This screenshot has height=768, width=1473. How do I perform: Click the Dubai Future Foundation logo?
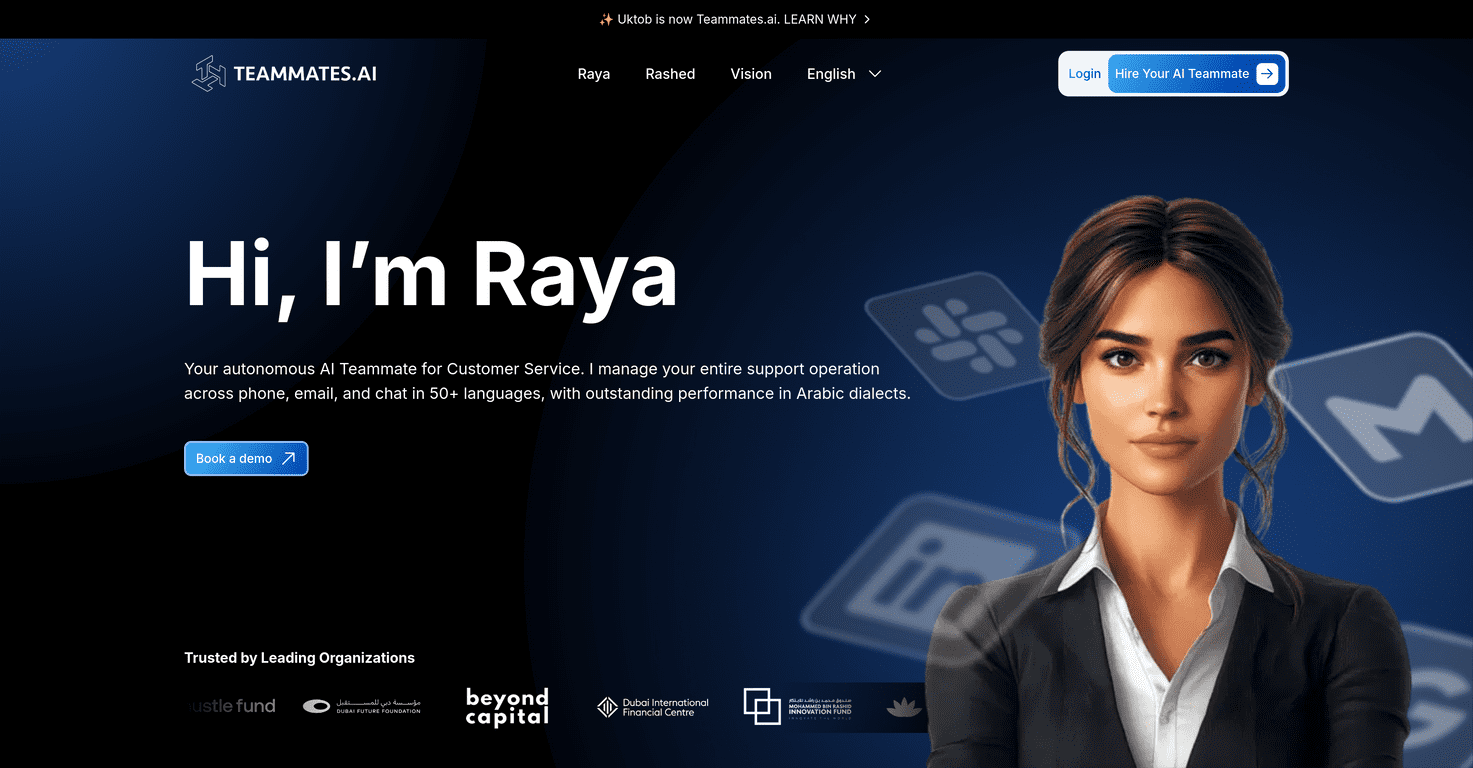(x=362, y=706)
